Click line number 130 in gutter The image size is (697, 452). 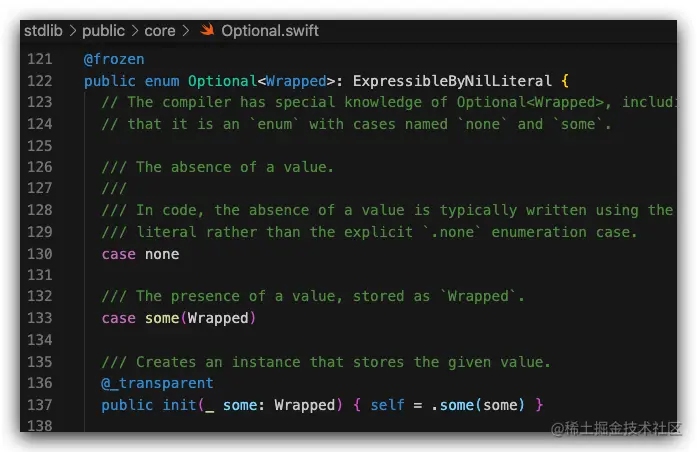pyautogui.click(x=40, y=254)
